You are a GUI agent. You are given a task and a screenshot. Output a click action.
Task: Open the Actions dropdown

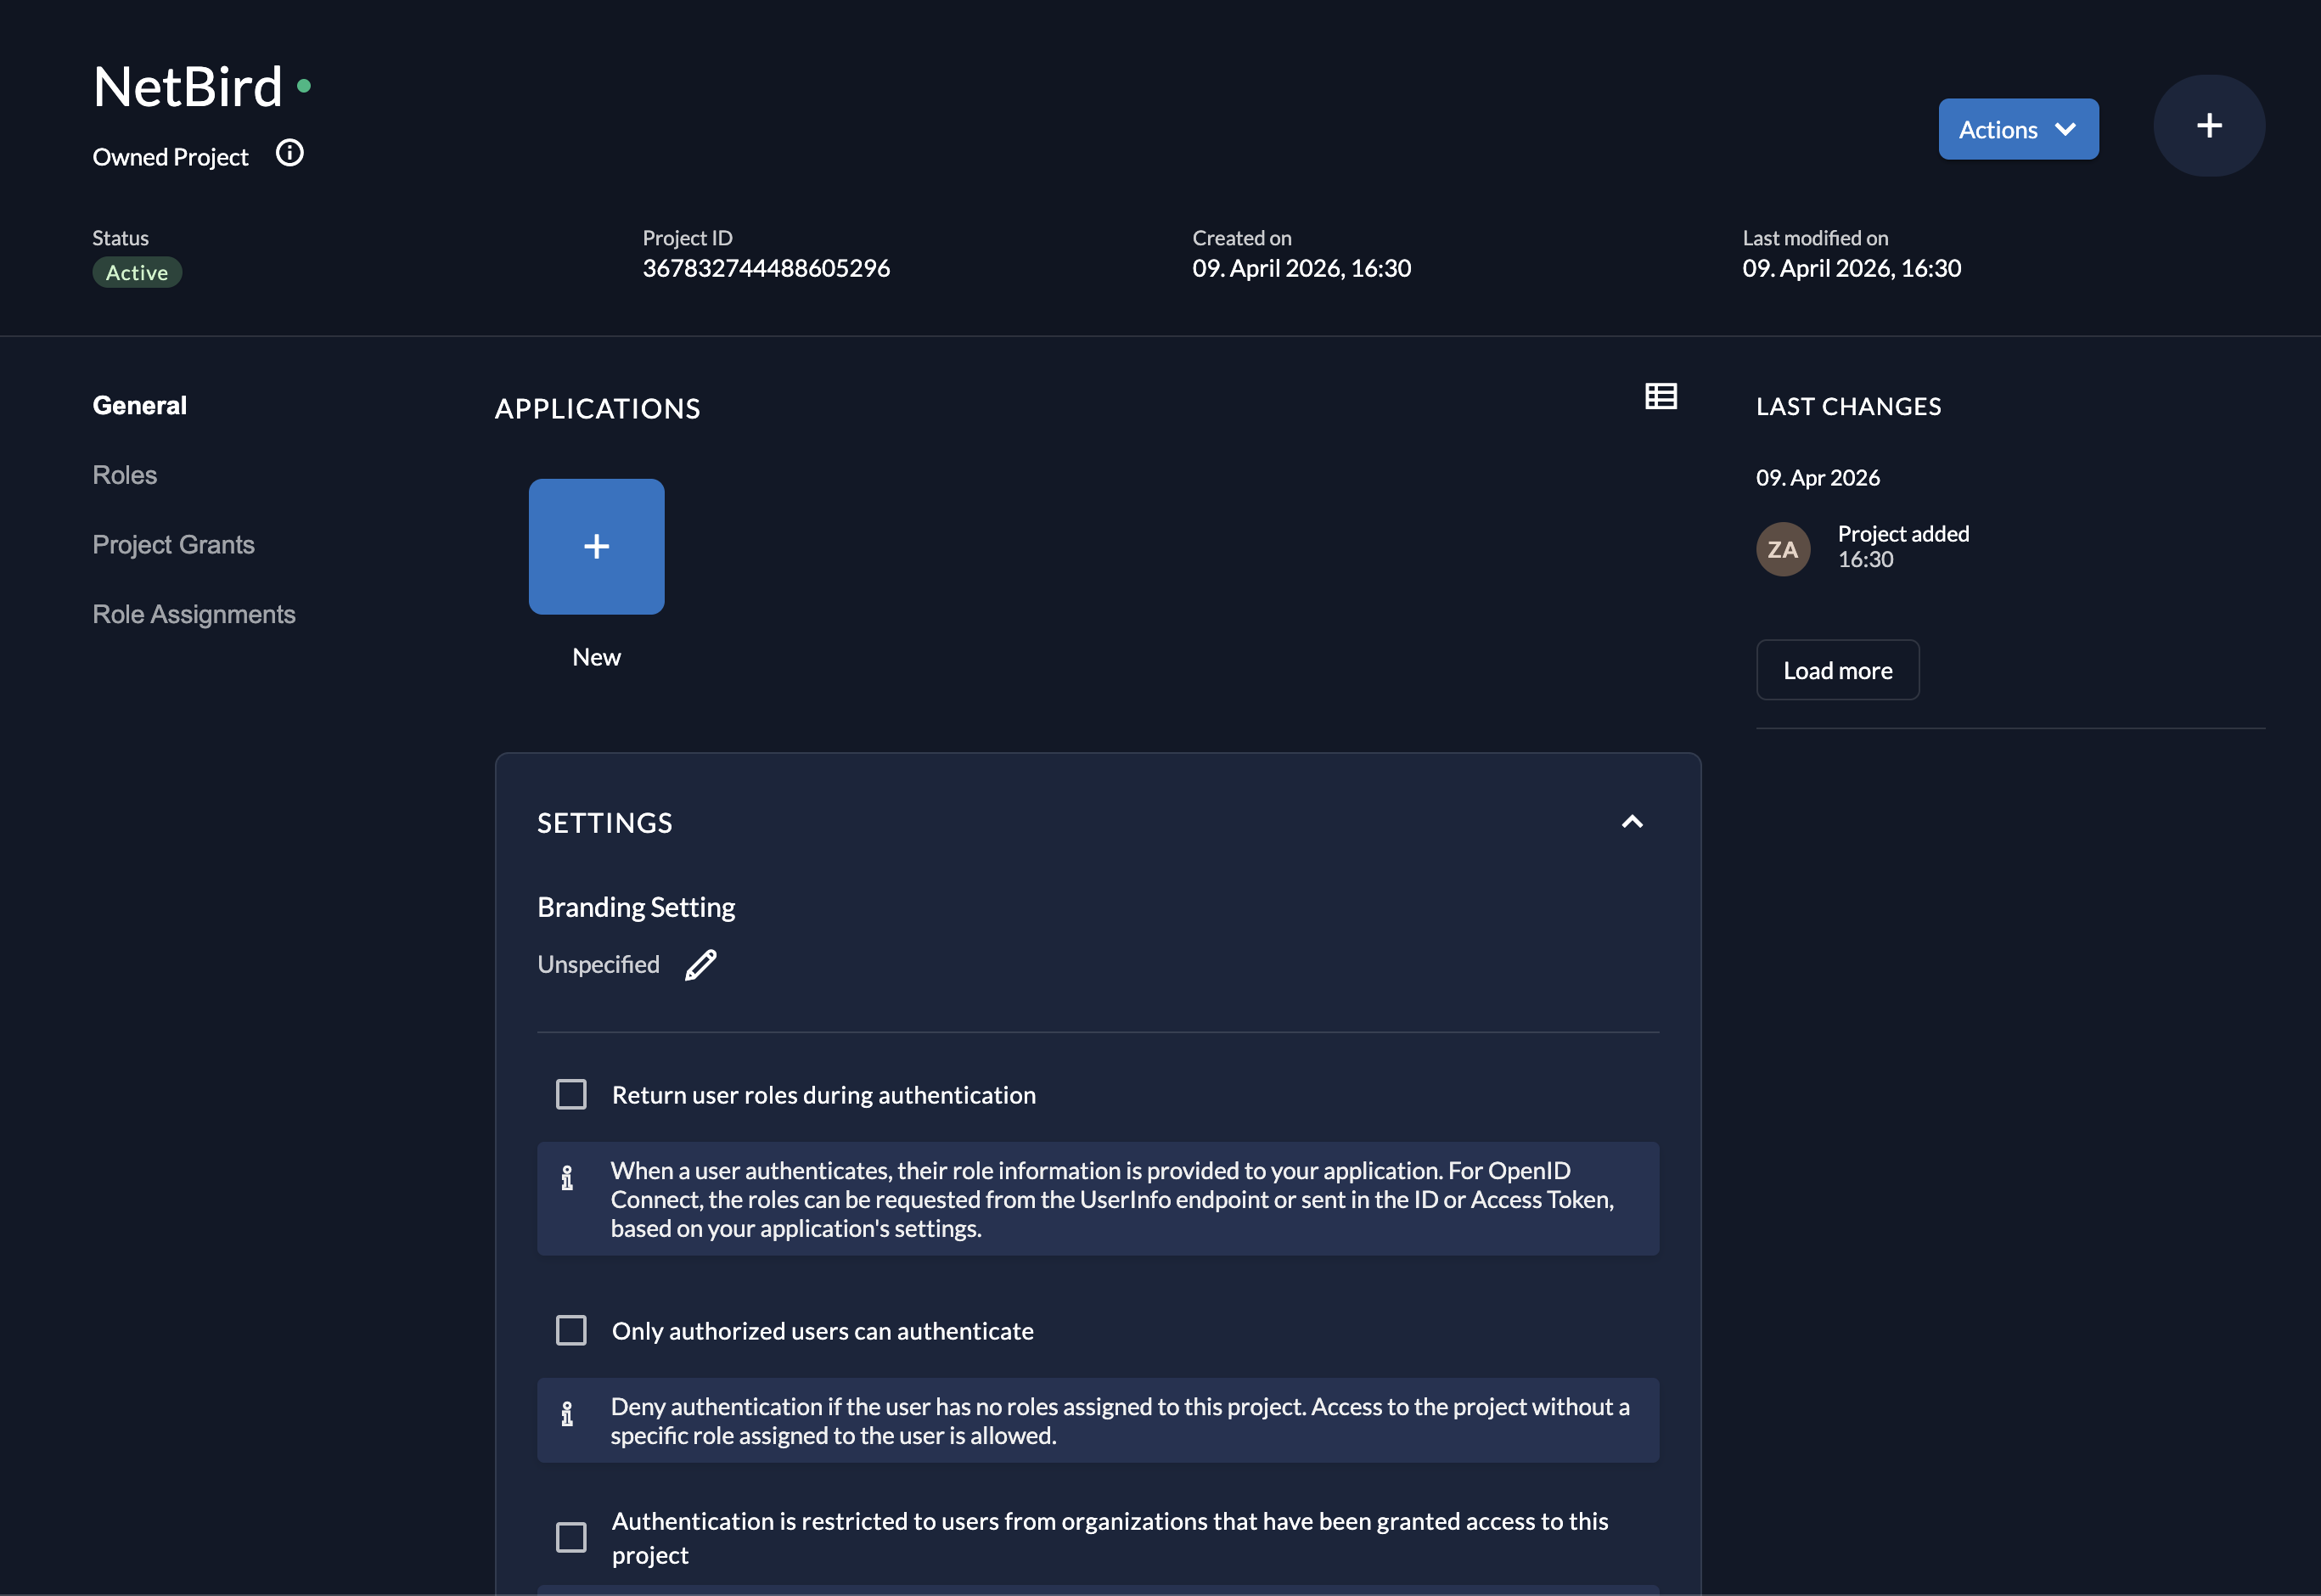pyautogui.click(x=2017, y=130)
